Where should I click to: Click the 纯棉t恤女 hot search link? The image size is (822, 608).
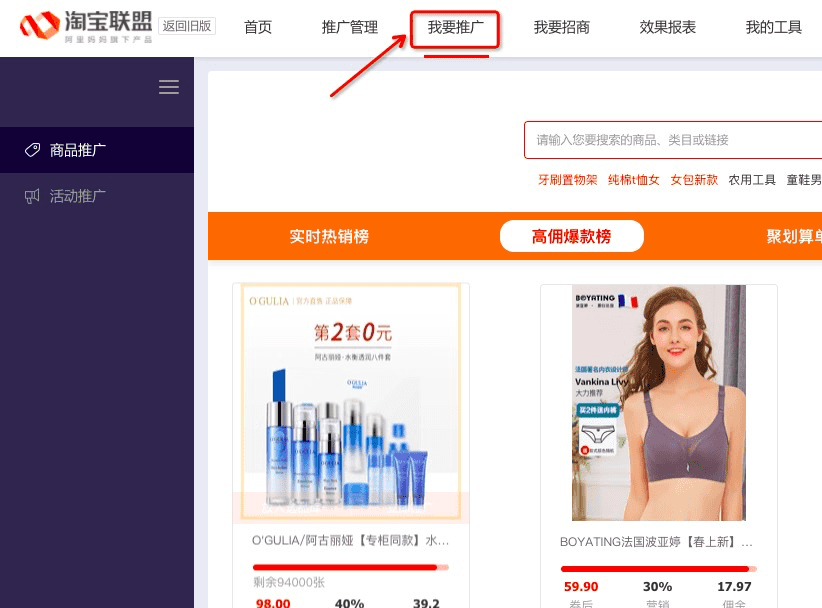[x=634, y=180]
